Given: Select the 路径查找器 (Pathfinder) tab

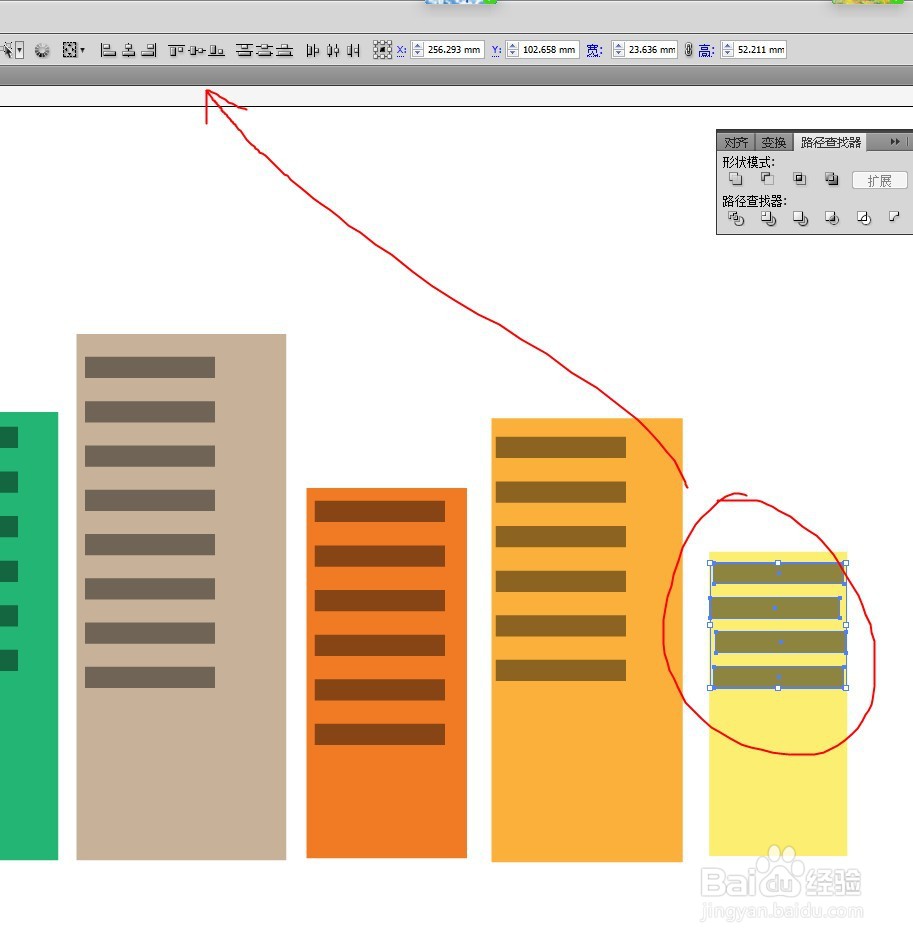Looking at the screenshot, I should (x=831, y=142).
